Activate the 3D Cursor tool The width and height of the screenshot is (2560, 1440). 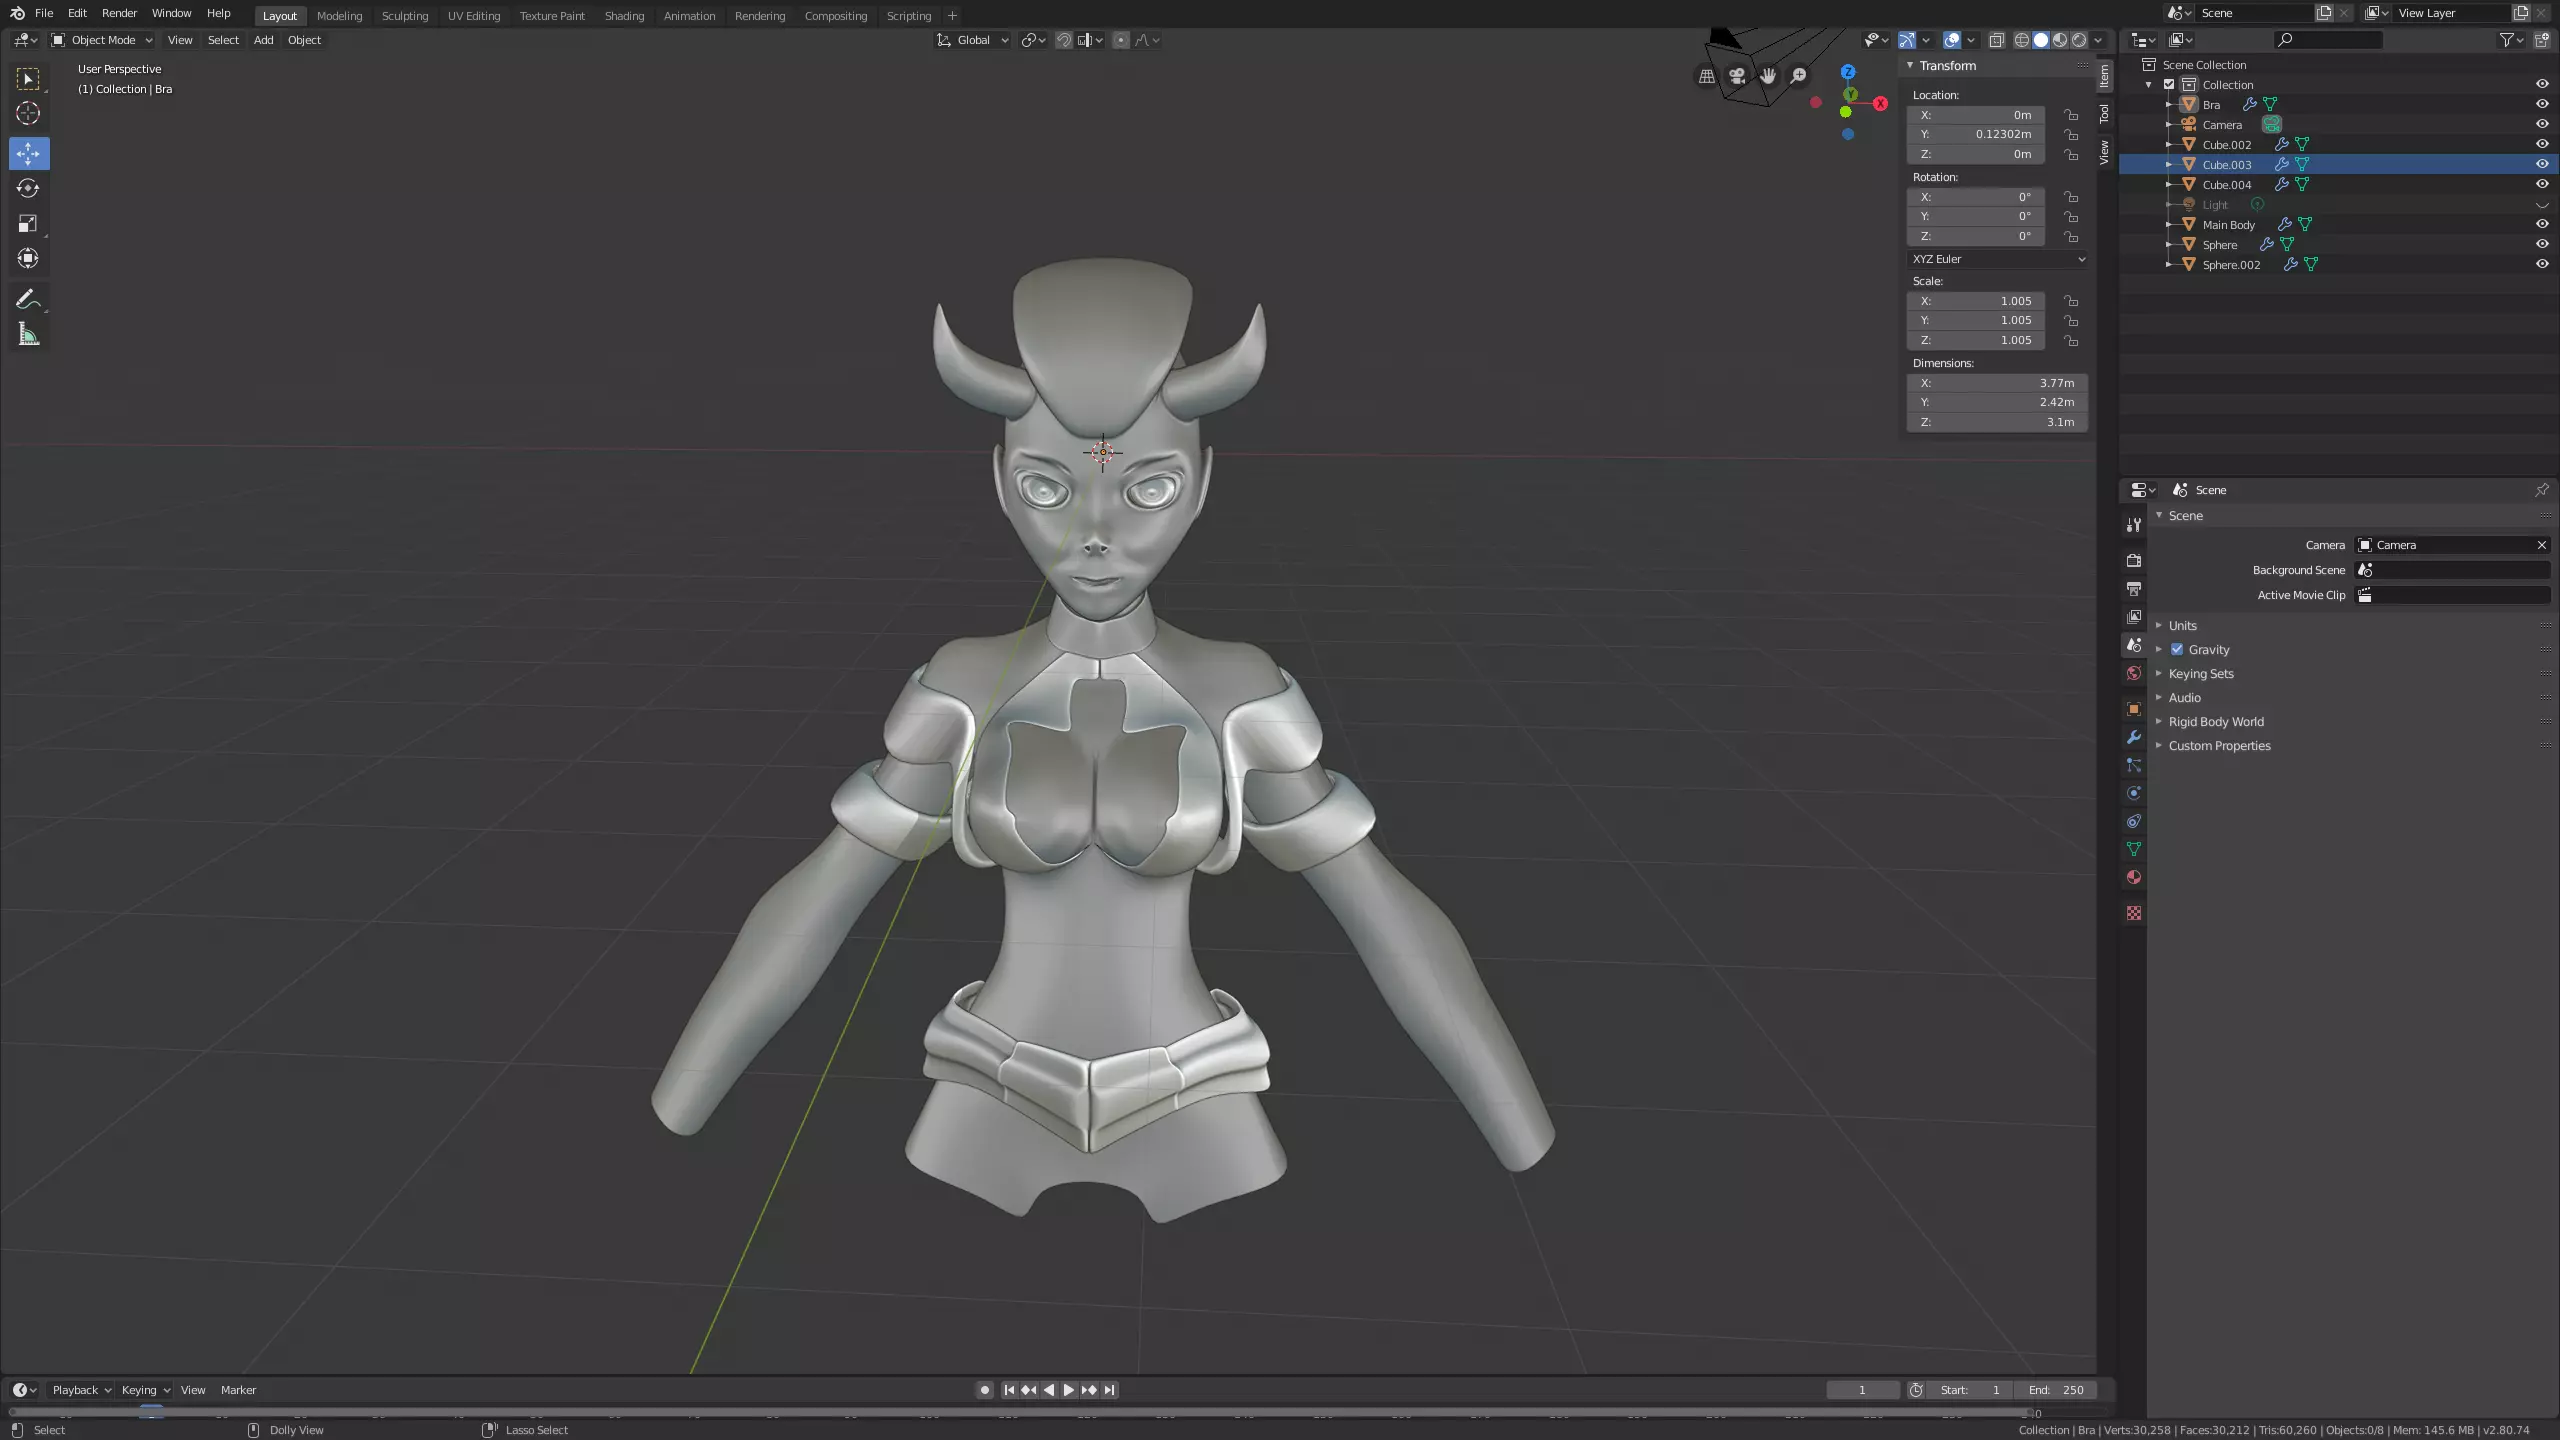(28, 113)
